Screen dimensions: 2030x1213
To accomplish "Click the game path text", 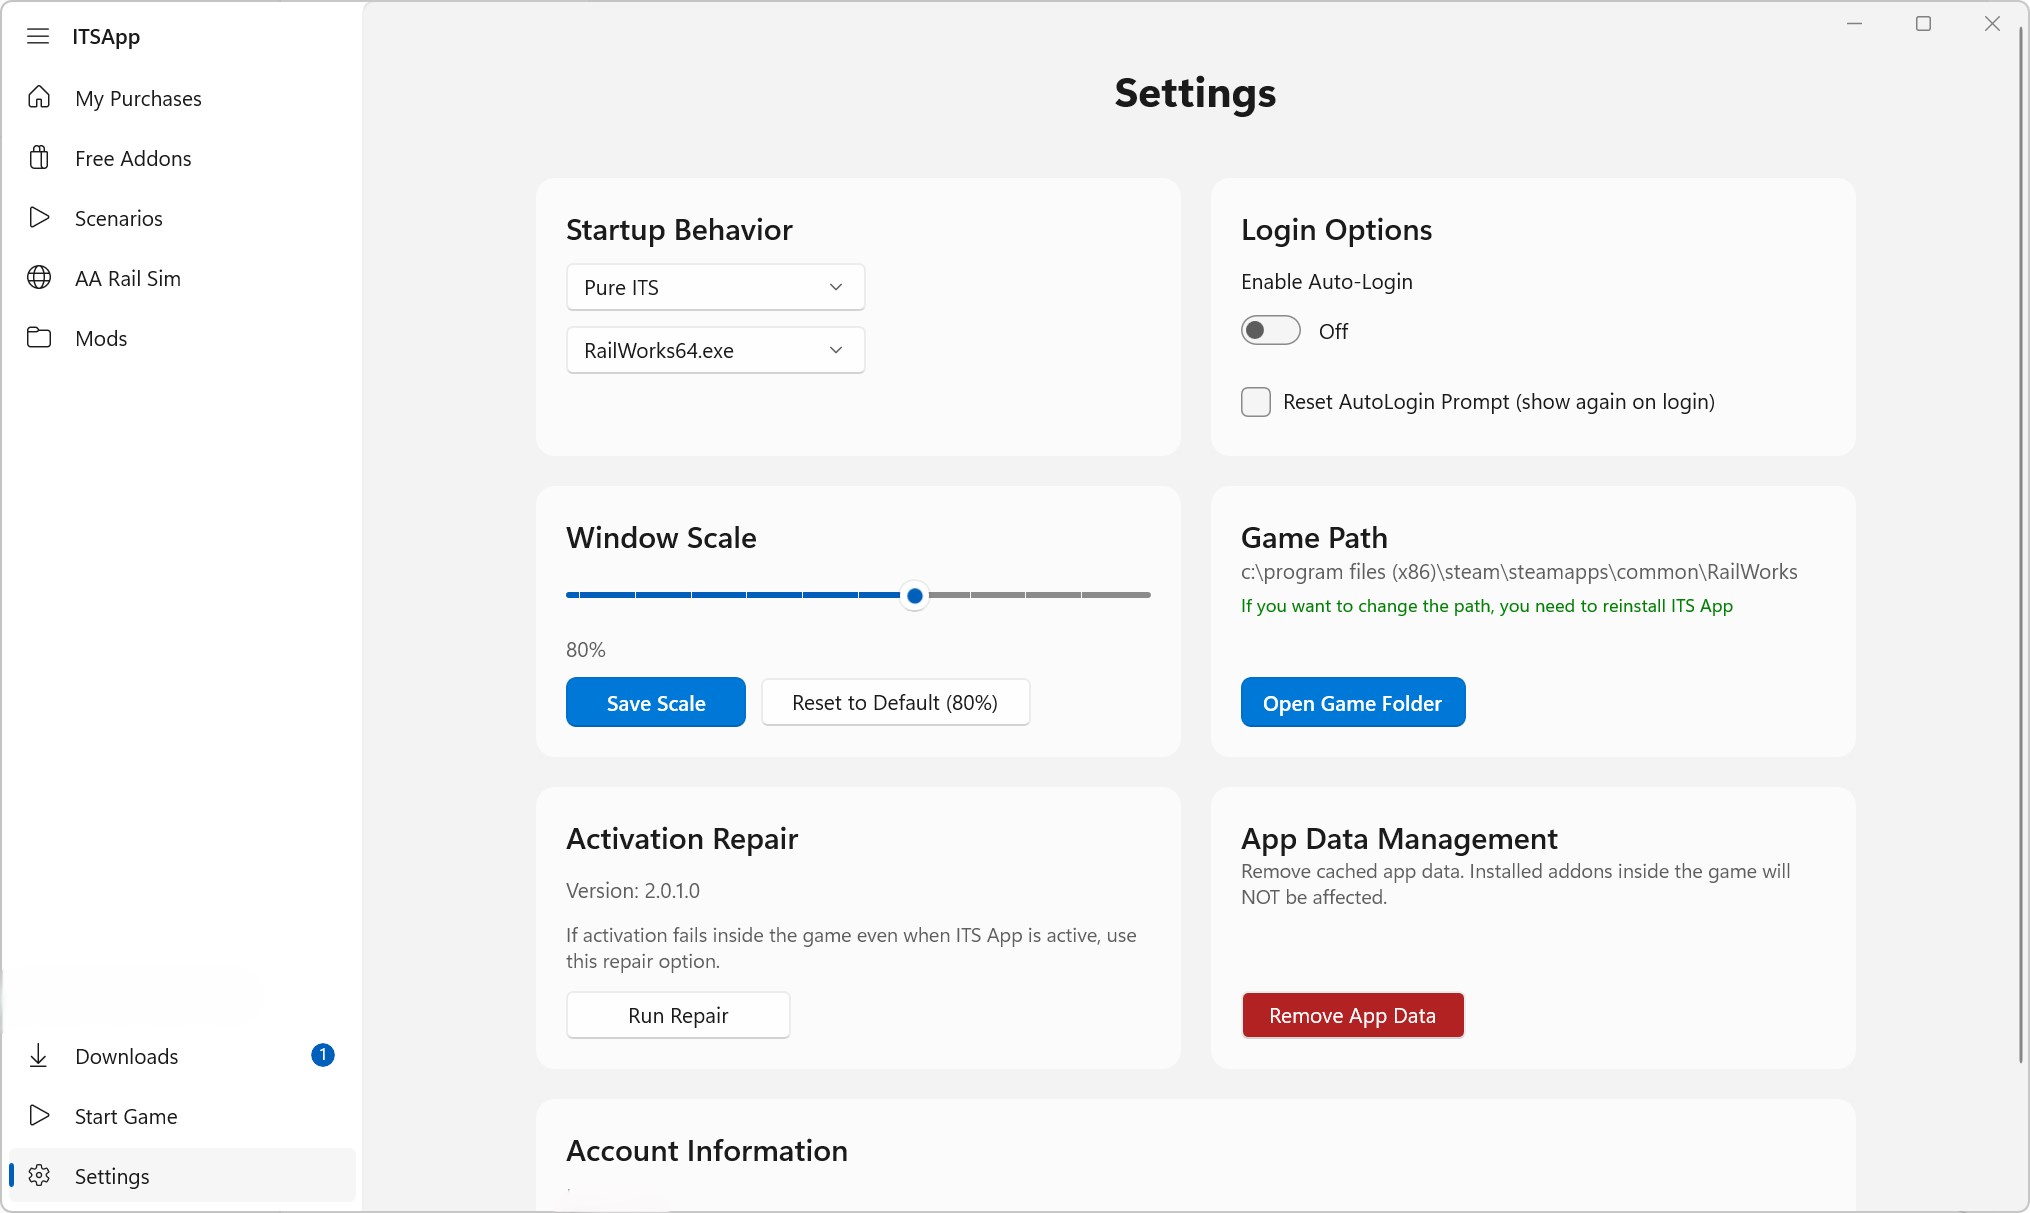I will [1519, 572].
